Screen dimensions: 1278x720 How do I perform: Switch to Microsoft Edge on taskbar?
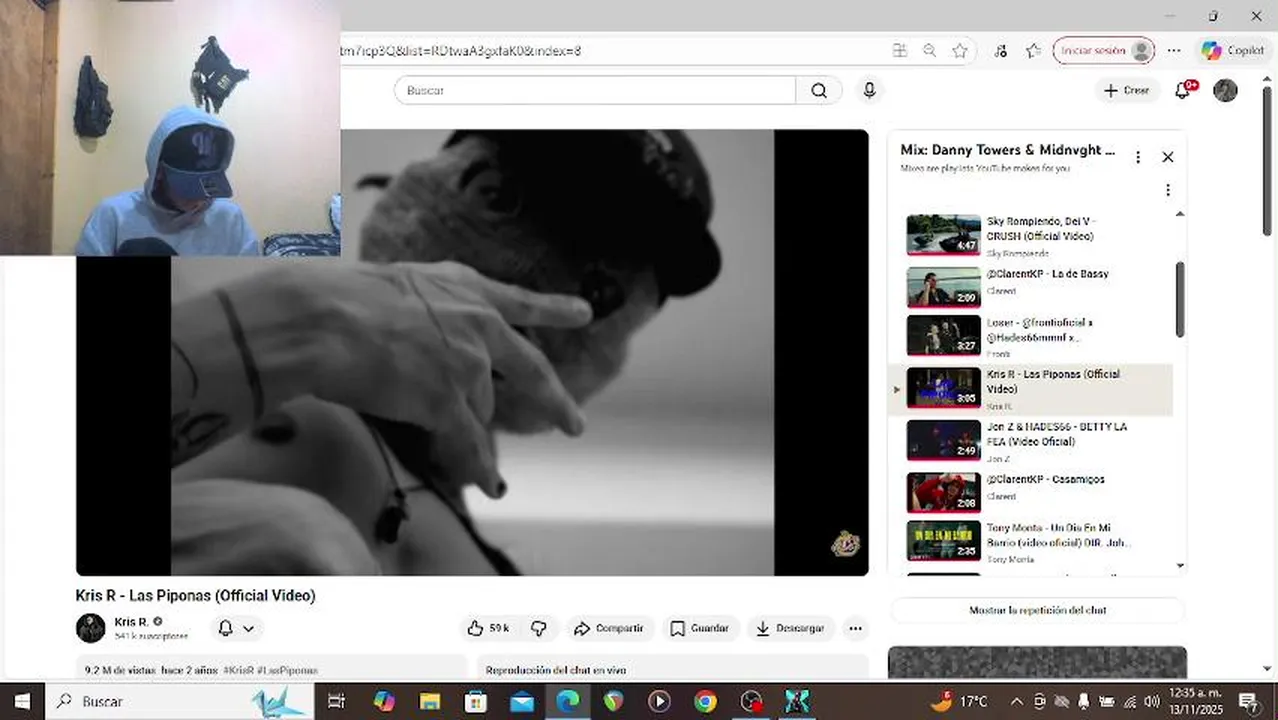(x=568, y=702)
